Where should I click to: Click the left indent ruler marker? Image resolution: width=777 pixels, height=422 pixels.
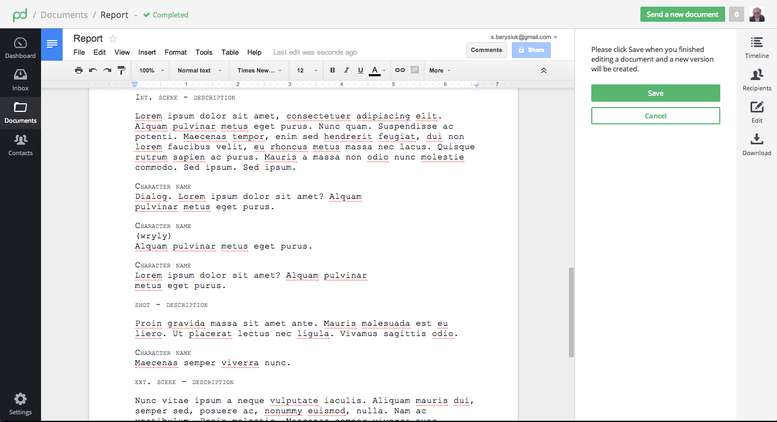pyautogui.click(x=135, y=84)
